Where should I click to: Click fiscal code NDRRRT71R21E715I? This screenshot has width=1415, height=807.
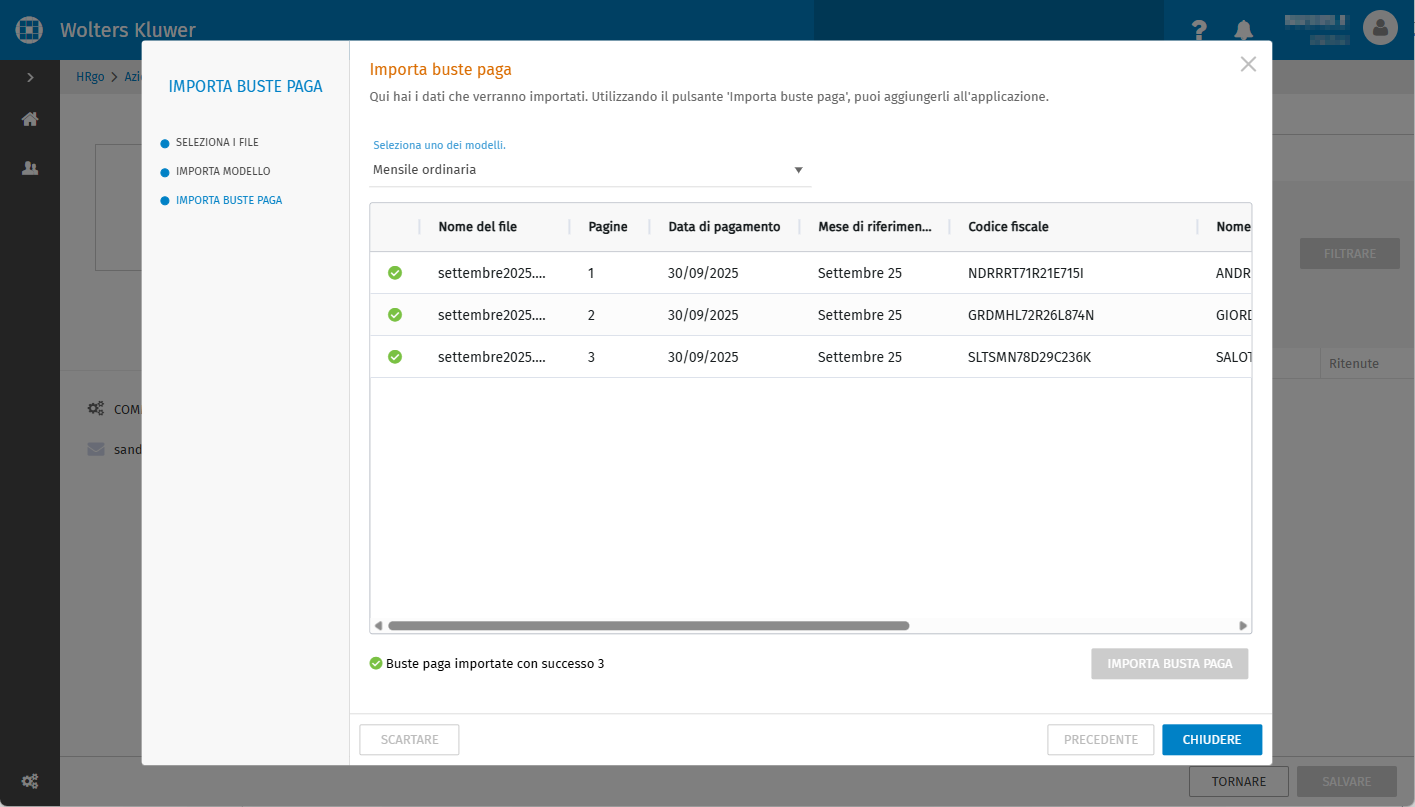1026,273
